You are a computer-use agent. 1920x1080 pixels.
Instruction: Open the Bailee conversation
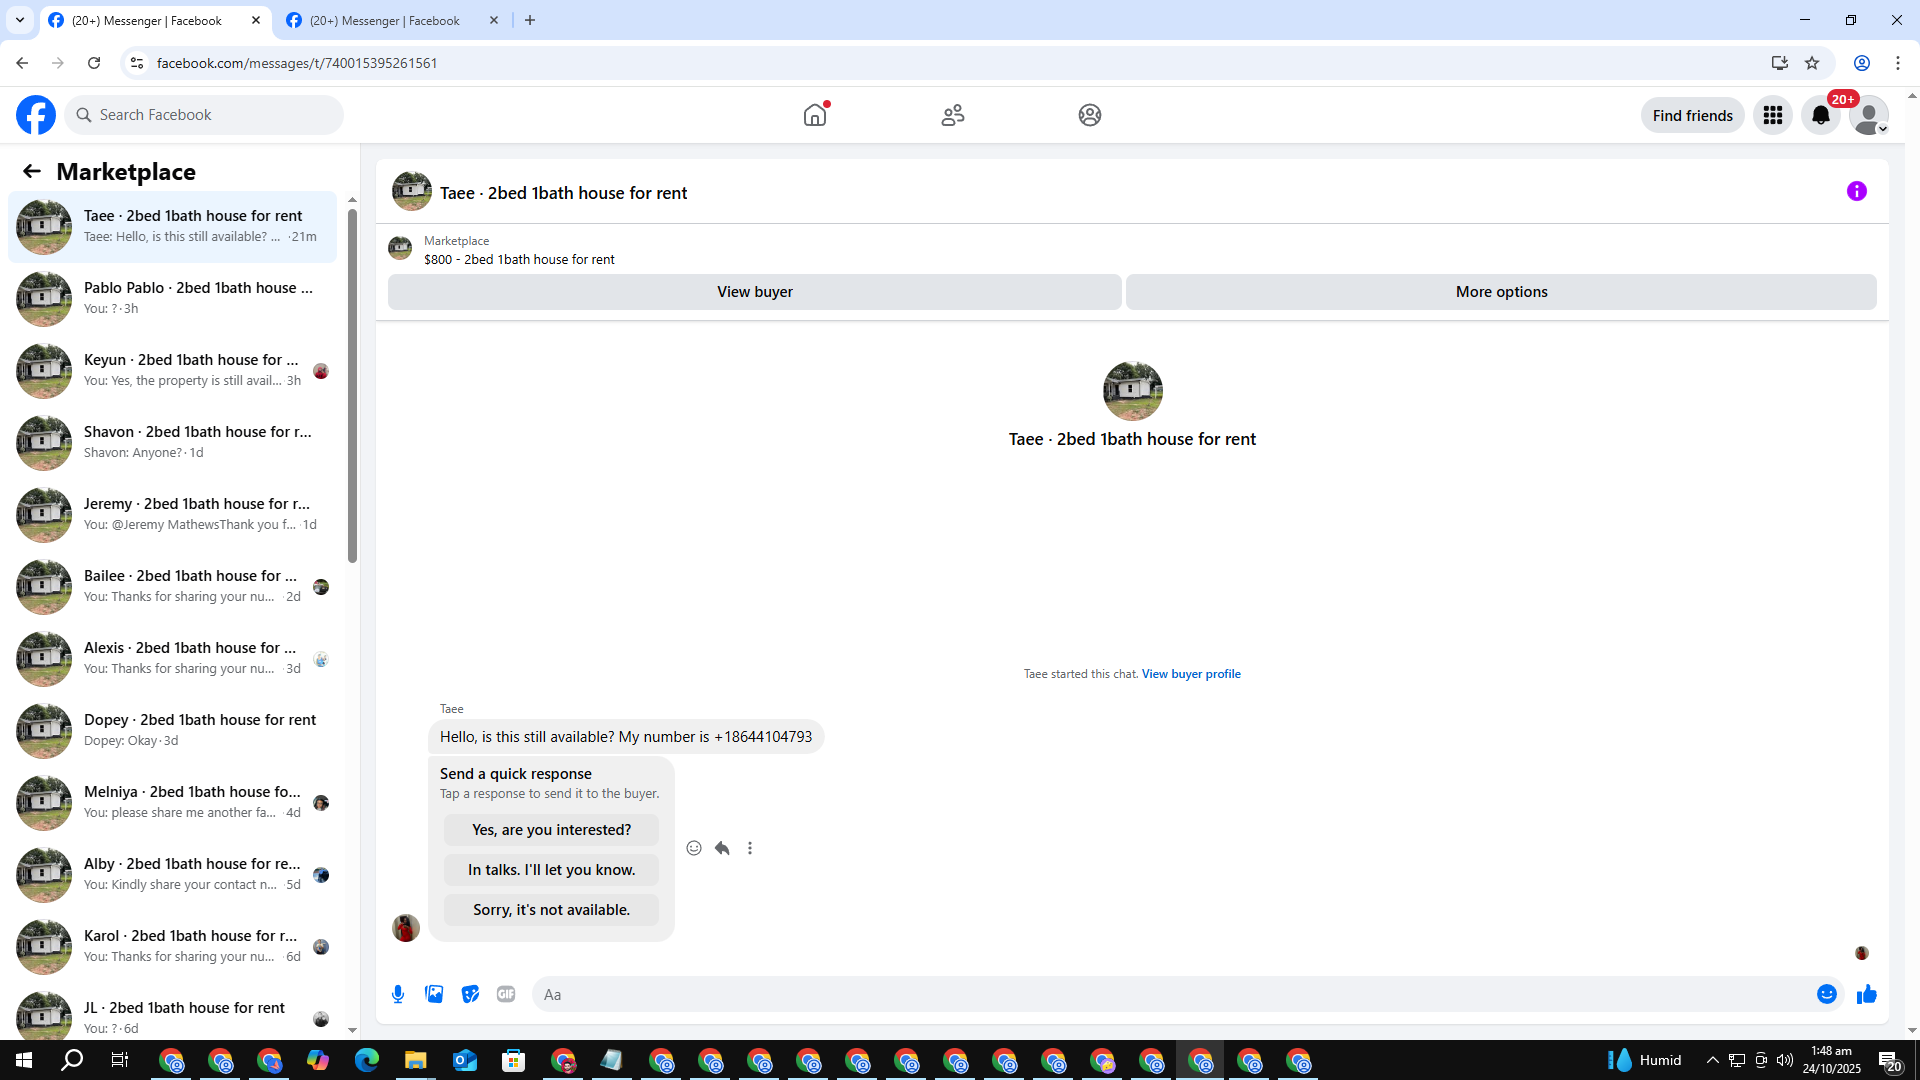click(173, 587)
